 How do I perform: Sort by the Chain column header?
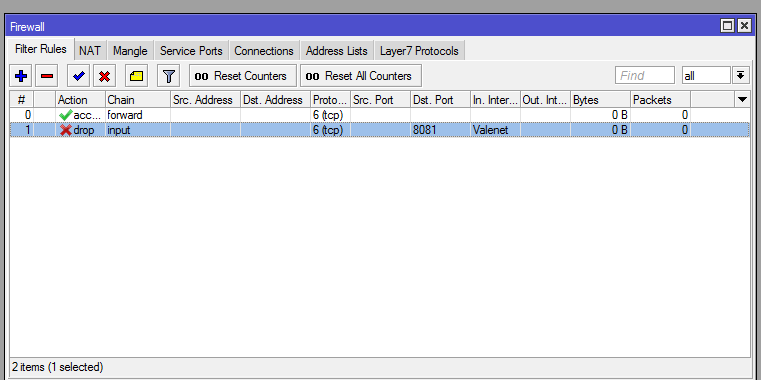[x=138, y=100]
